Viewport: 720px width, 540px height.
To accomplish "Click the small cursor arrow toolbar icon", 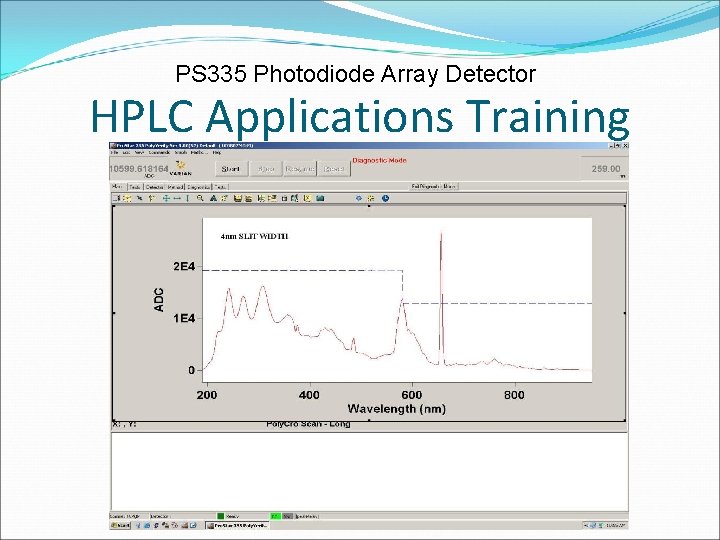I will coord(139,198).
